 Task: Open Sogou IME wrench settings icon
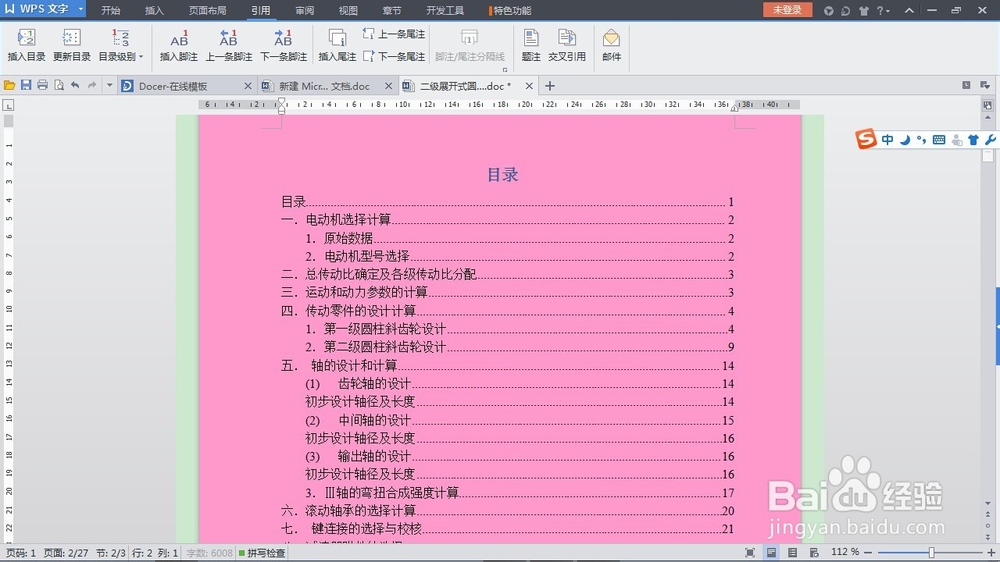pyautogui.click(x=990, y=140)
